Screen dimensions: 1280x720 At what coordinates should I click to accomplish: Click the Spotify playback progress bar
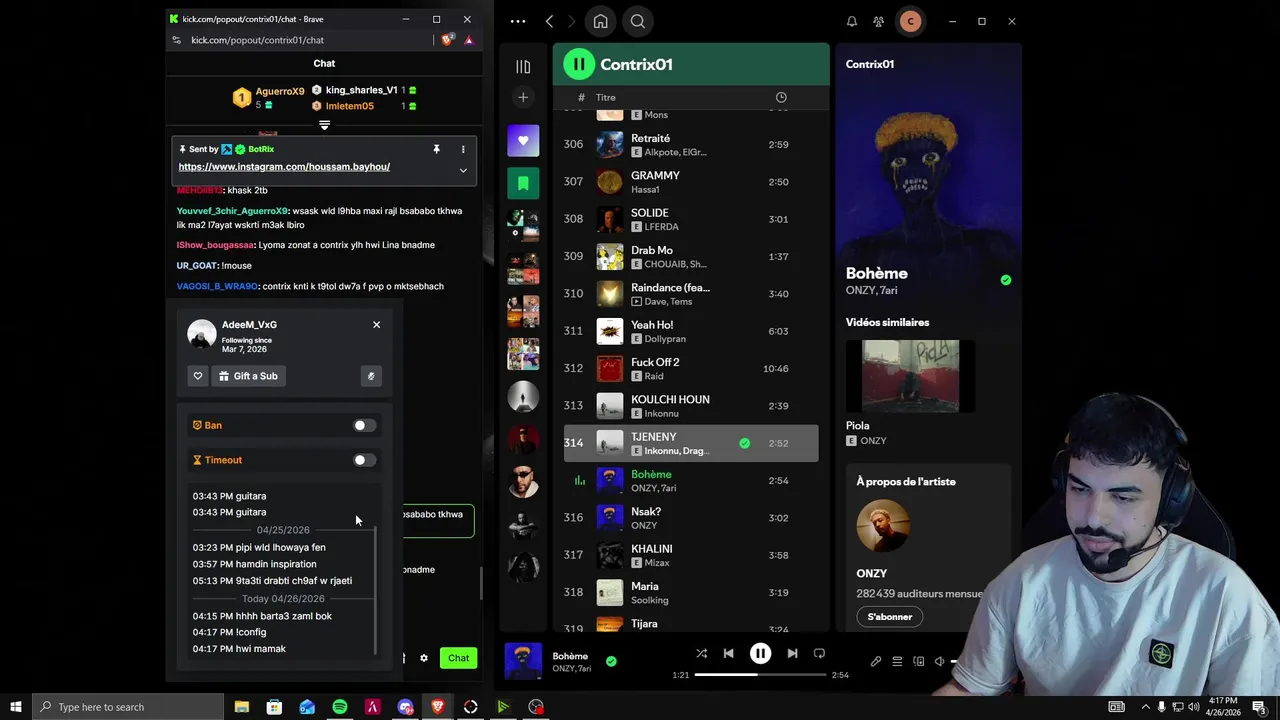point(760,675)
